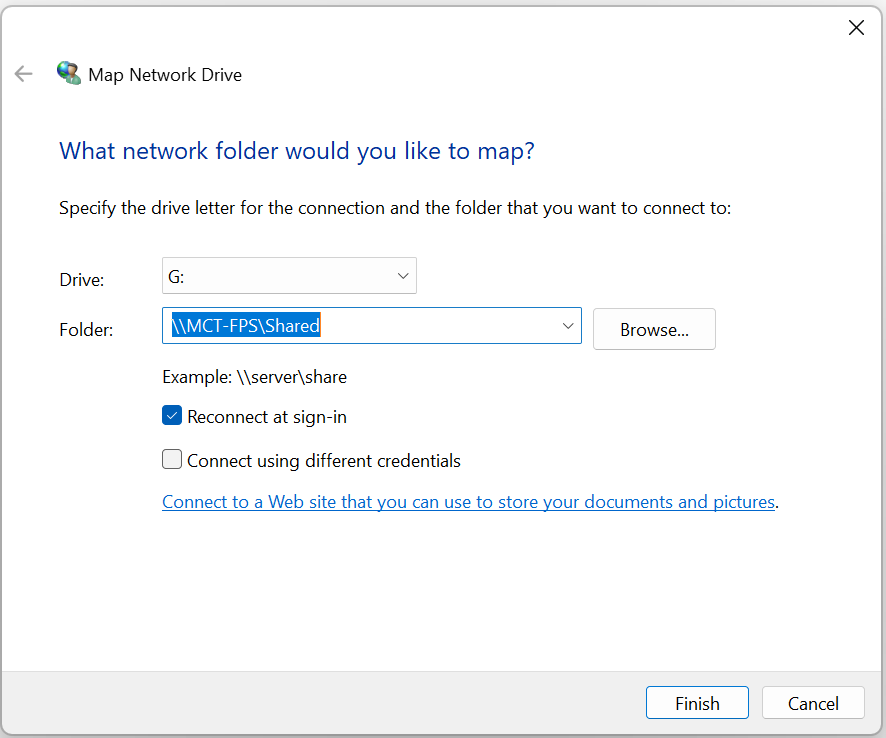
Task: Click the Map Network Drive globe icon
Action: tap(69, 74)
